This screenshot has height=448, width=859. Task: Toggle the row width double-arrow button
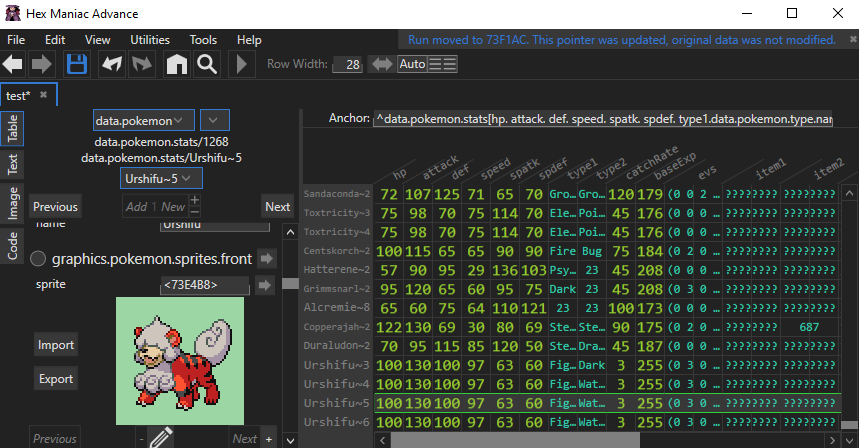click(x=381, y=64)
